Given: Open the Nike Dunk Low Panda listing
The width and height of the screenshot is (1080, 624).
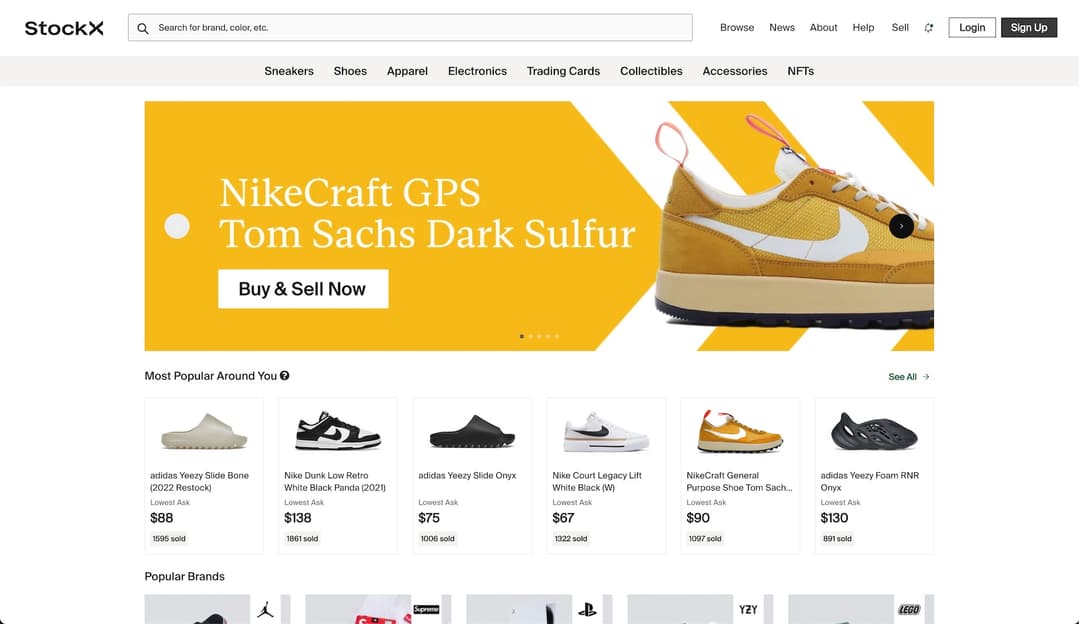Looking at the screenshot, I should click(x=338, y=475).
